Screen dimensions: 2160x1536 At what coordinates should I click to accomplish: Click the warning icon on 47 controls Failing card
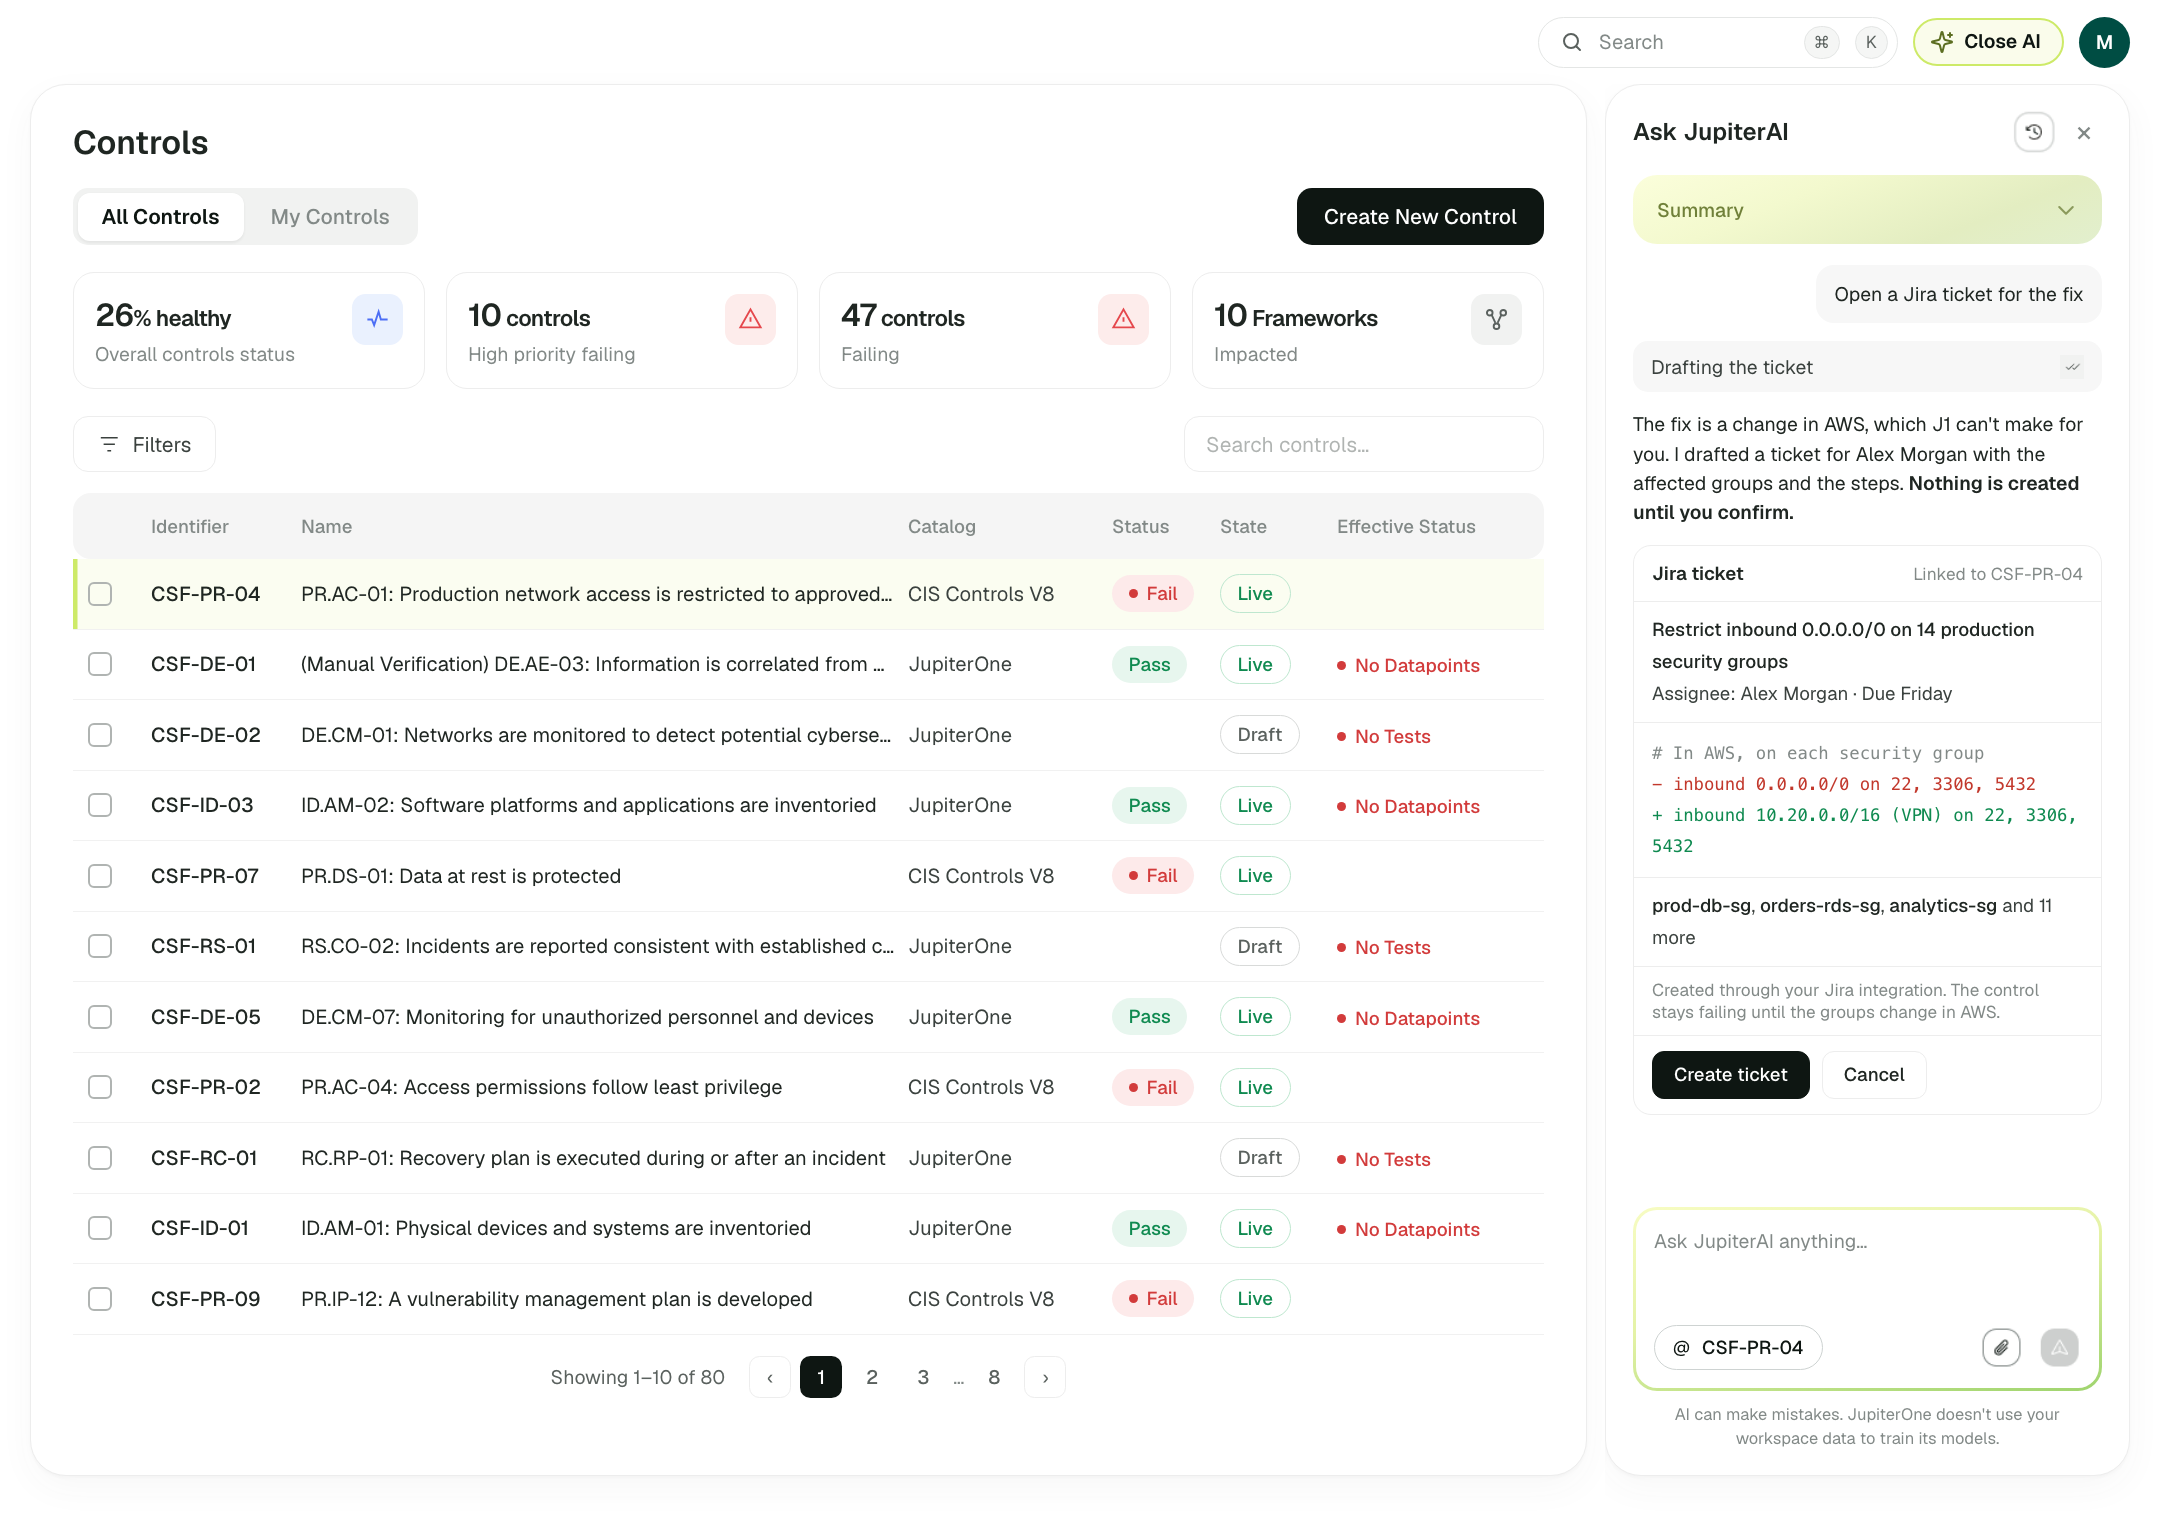(1123, 319)
